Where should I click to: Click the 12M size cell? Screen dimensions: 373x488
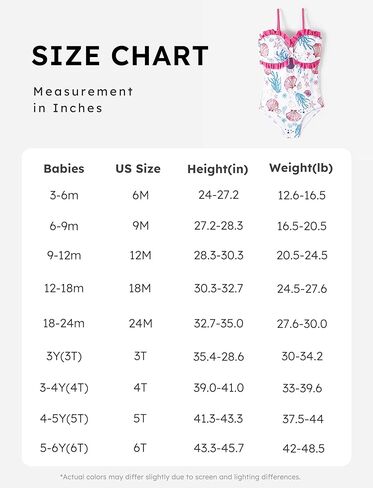(140, 255)
